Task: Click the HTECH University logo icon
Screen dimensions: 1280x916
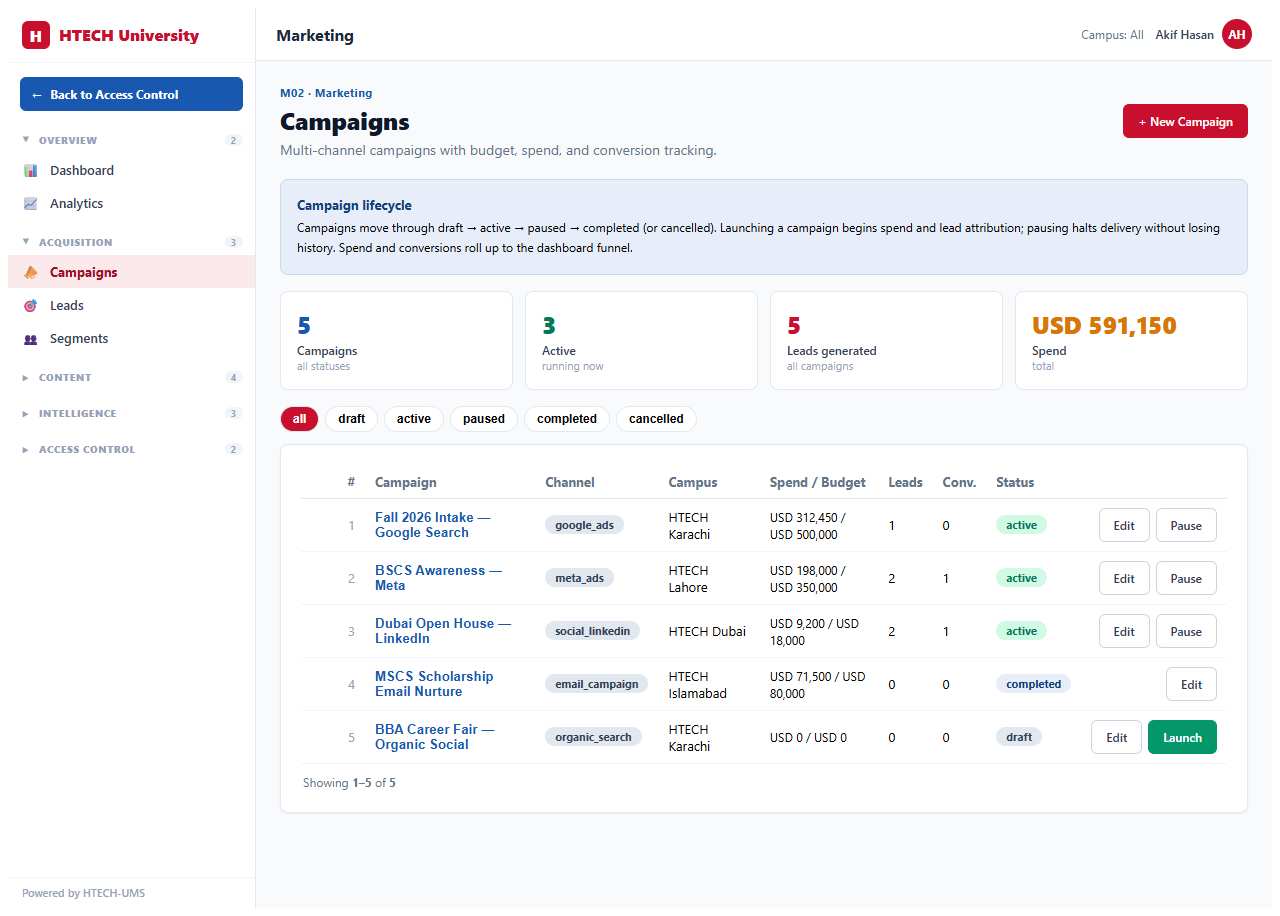Action: click(x=36, y=35)
